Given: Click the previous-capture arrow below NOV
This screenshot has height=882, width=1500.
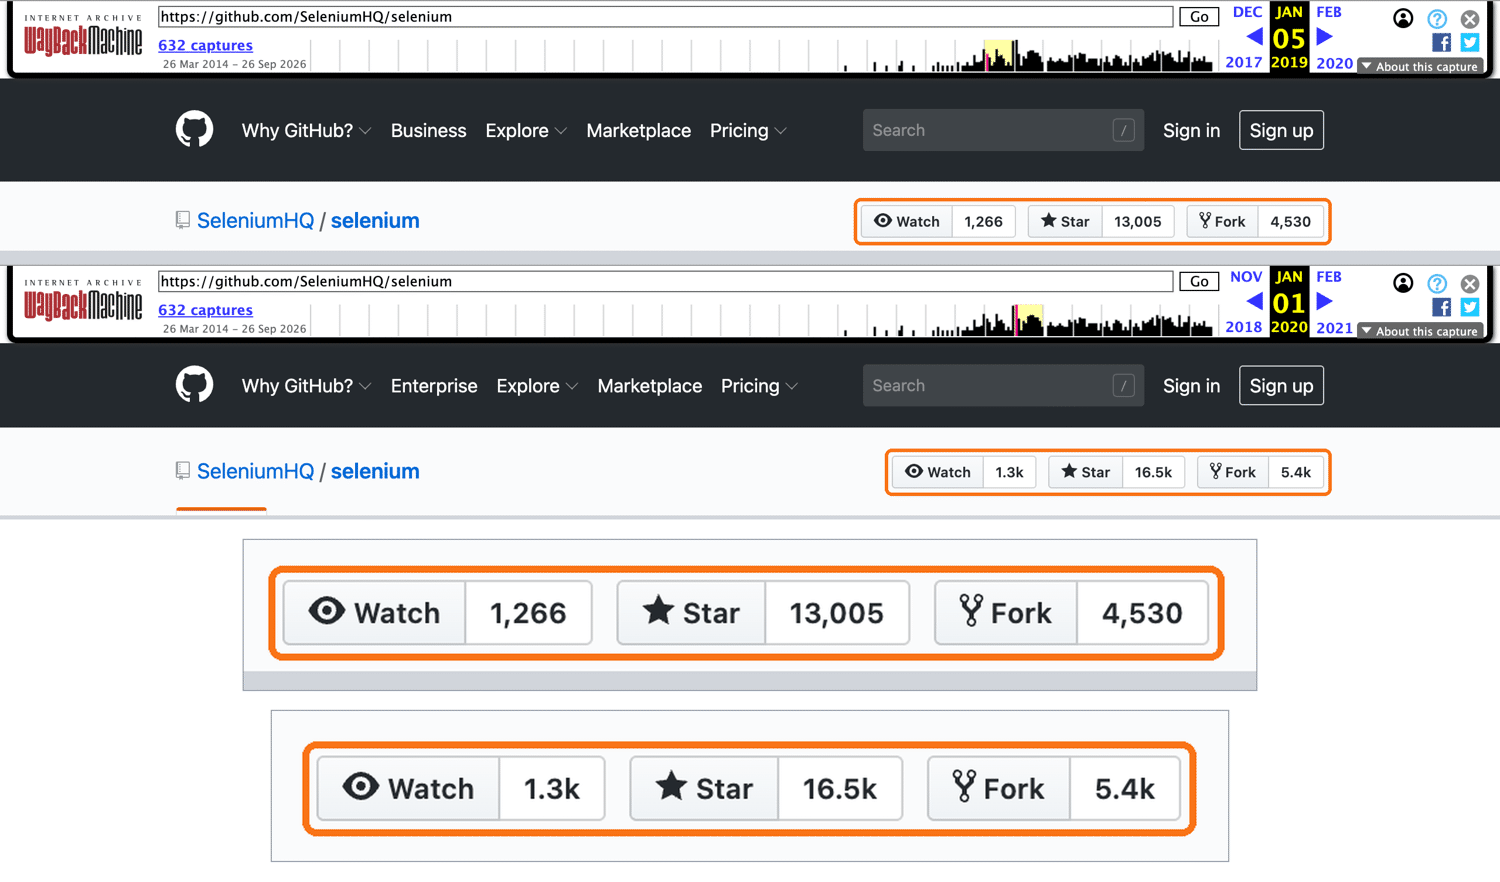Looking at the screenshot, I should click(x=1254, y=301).
